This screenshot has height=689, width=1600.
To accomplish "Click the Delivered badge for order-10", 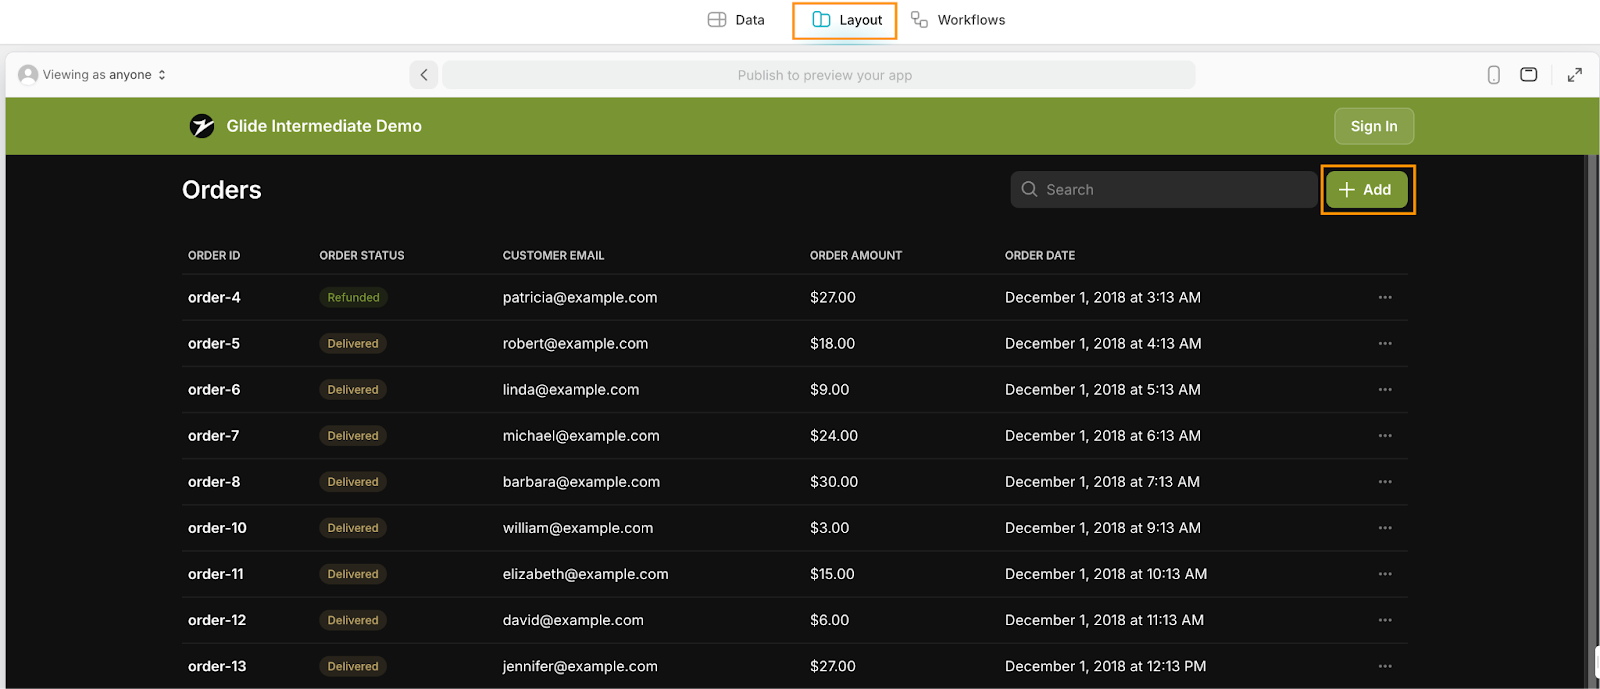I will pyautogui.click(x=353, y=528).
